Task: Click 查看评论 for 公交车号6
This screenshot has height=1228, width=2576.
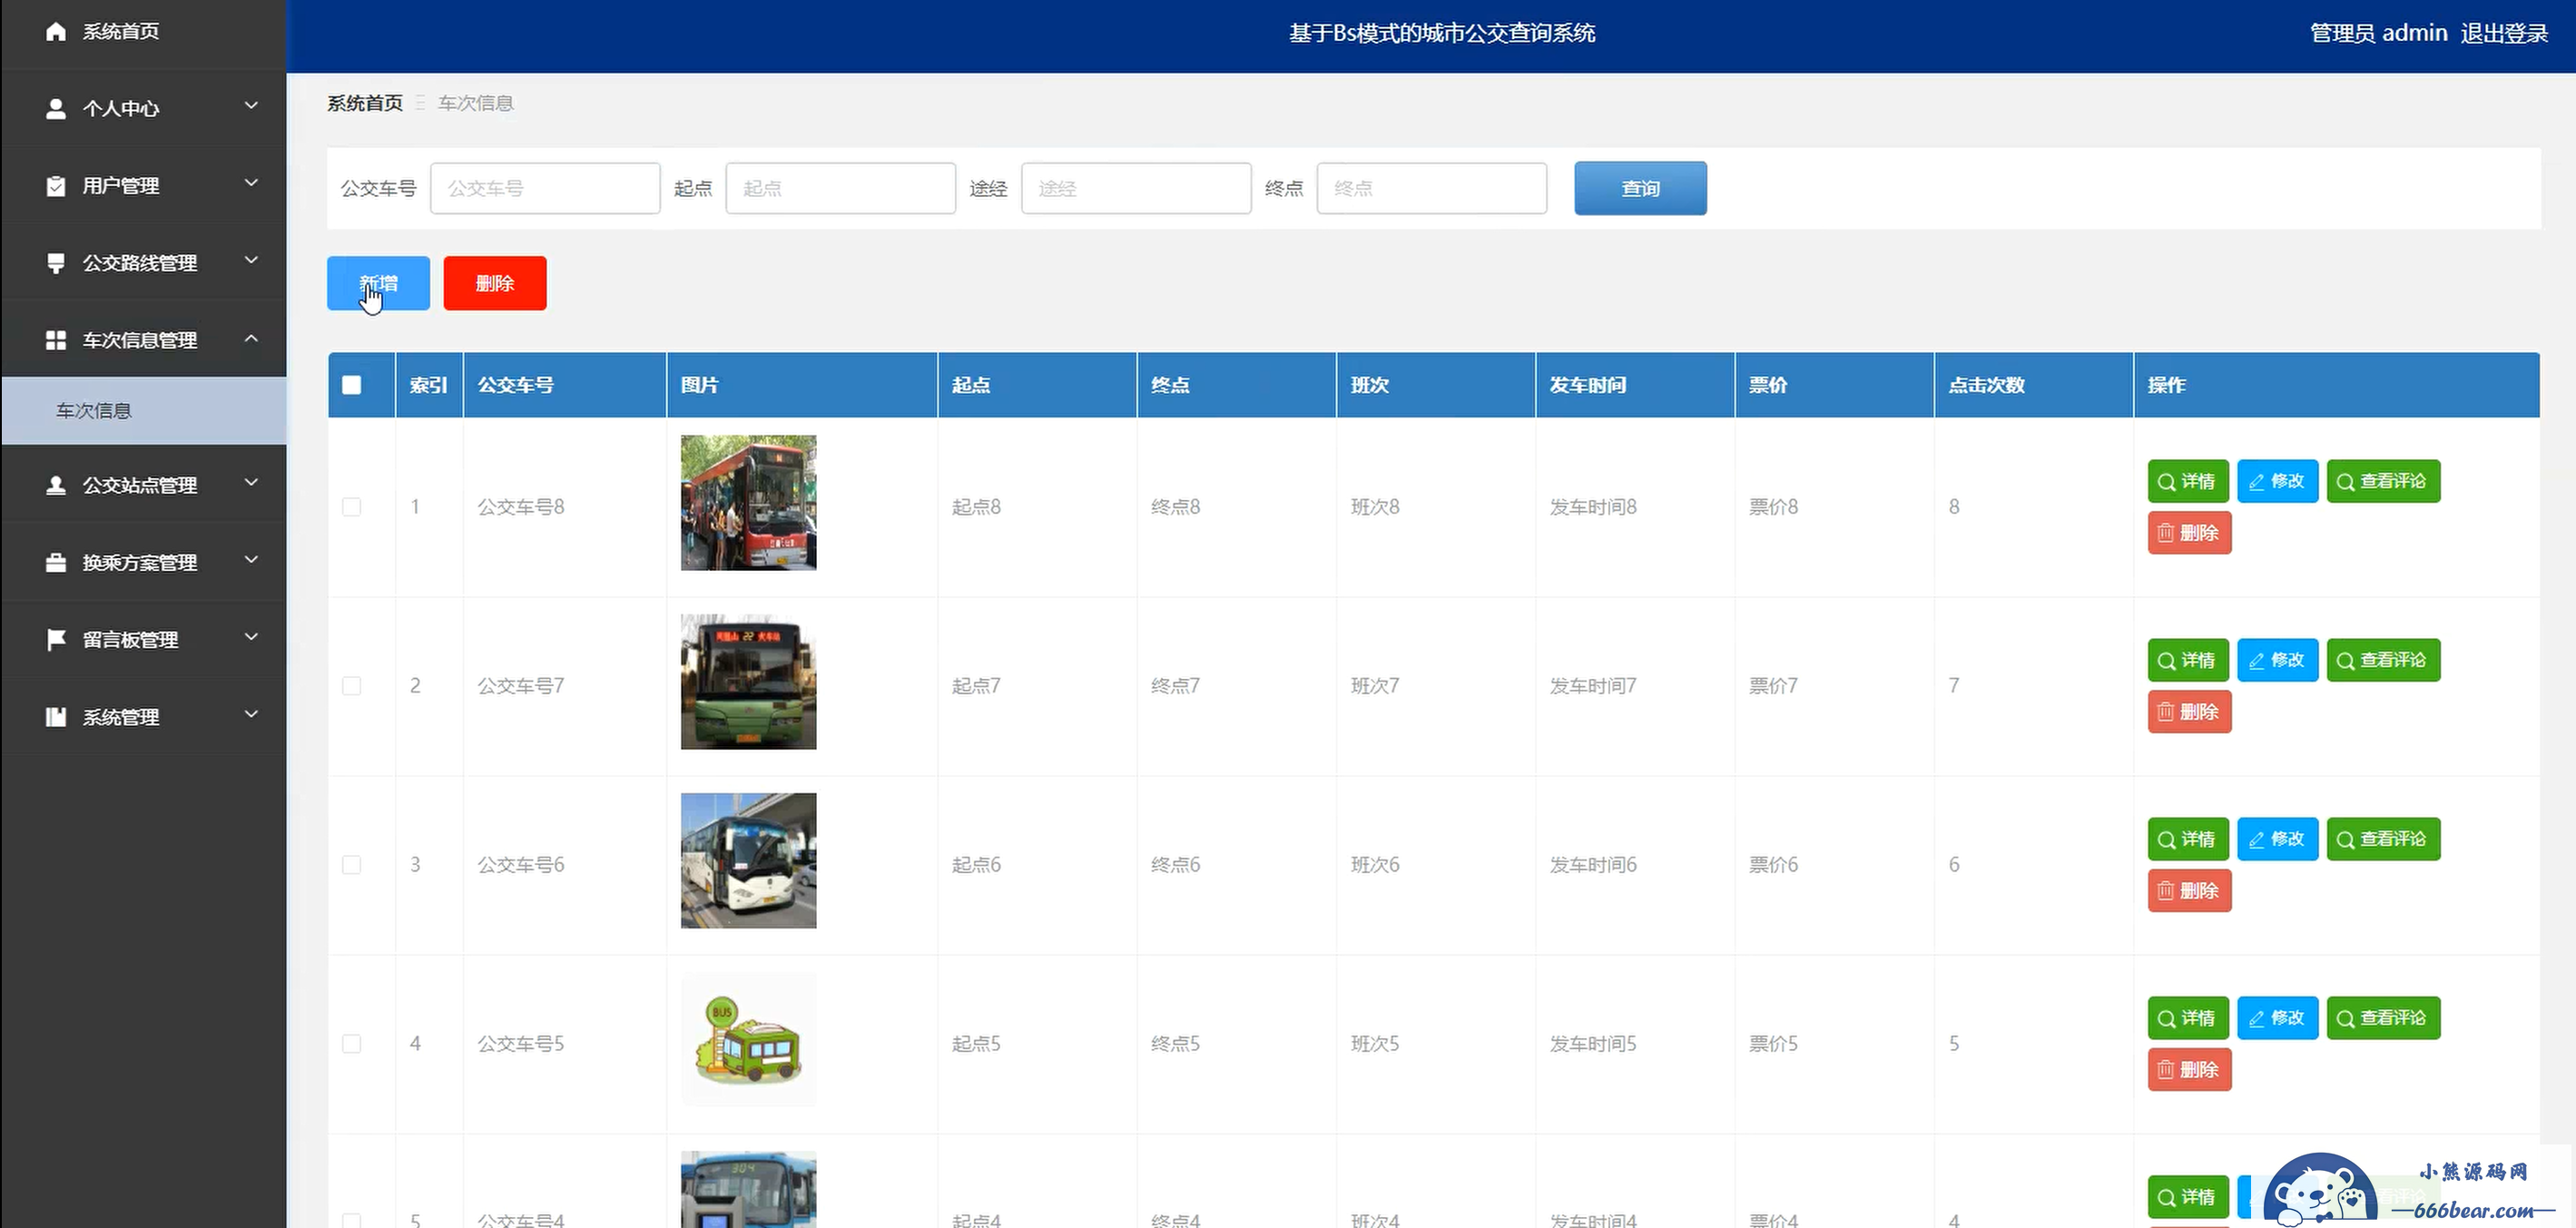Action: pos(2383,839)
